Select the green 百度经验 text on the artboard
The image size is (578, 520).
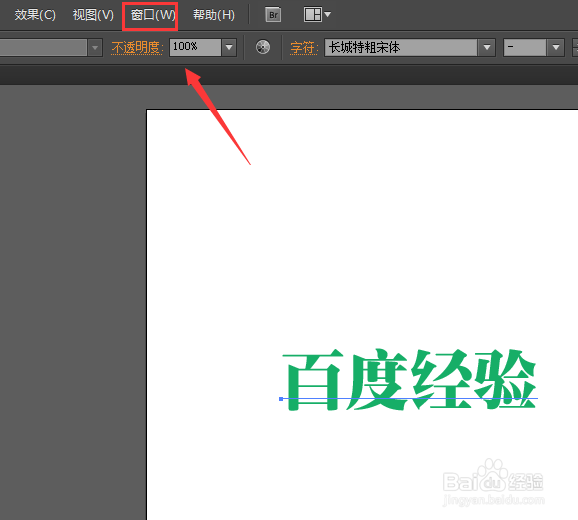tap(410, 380)
